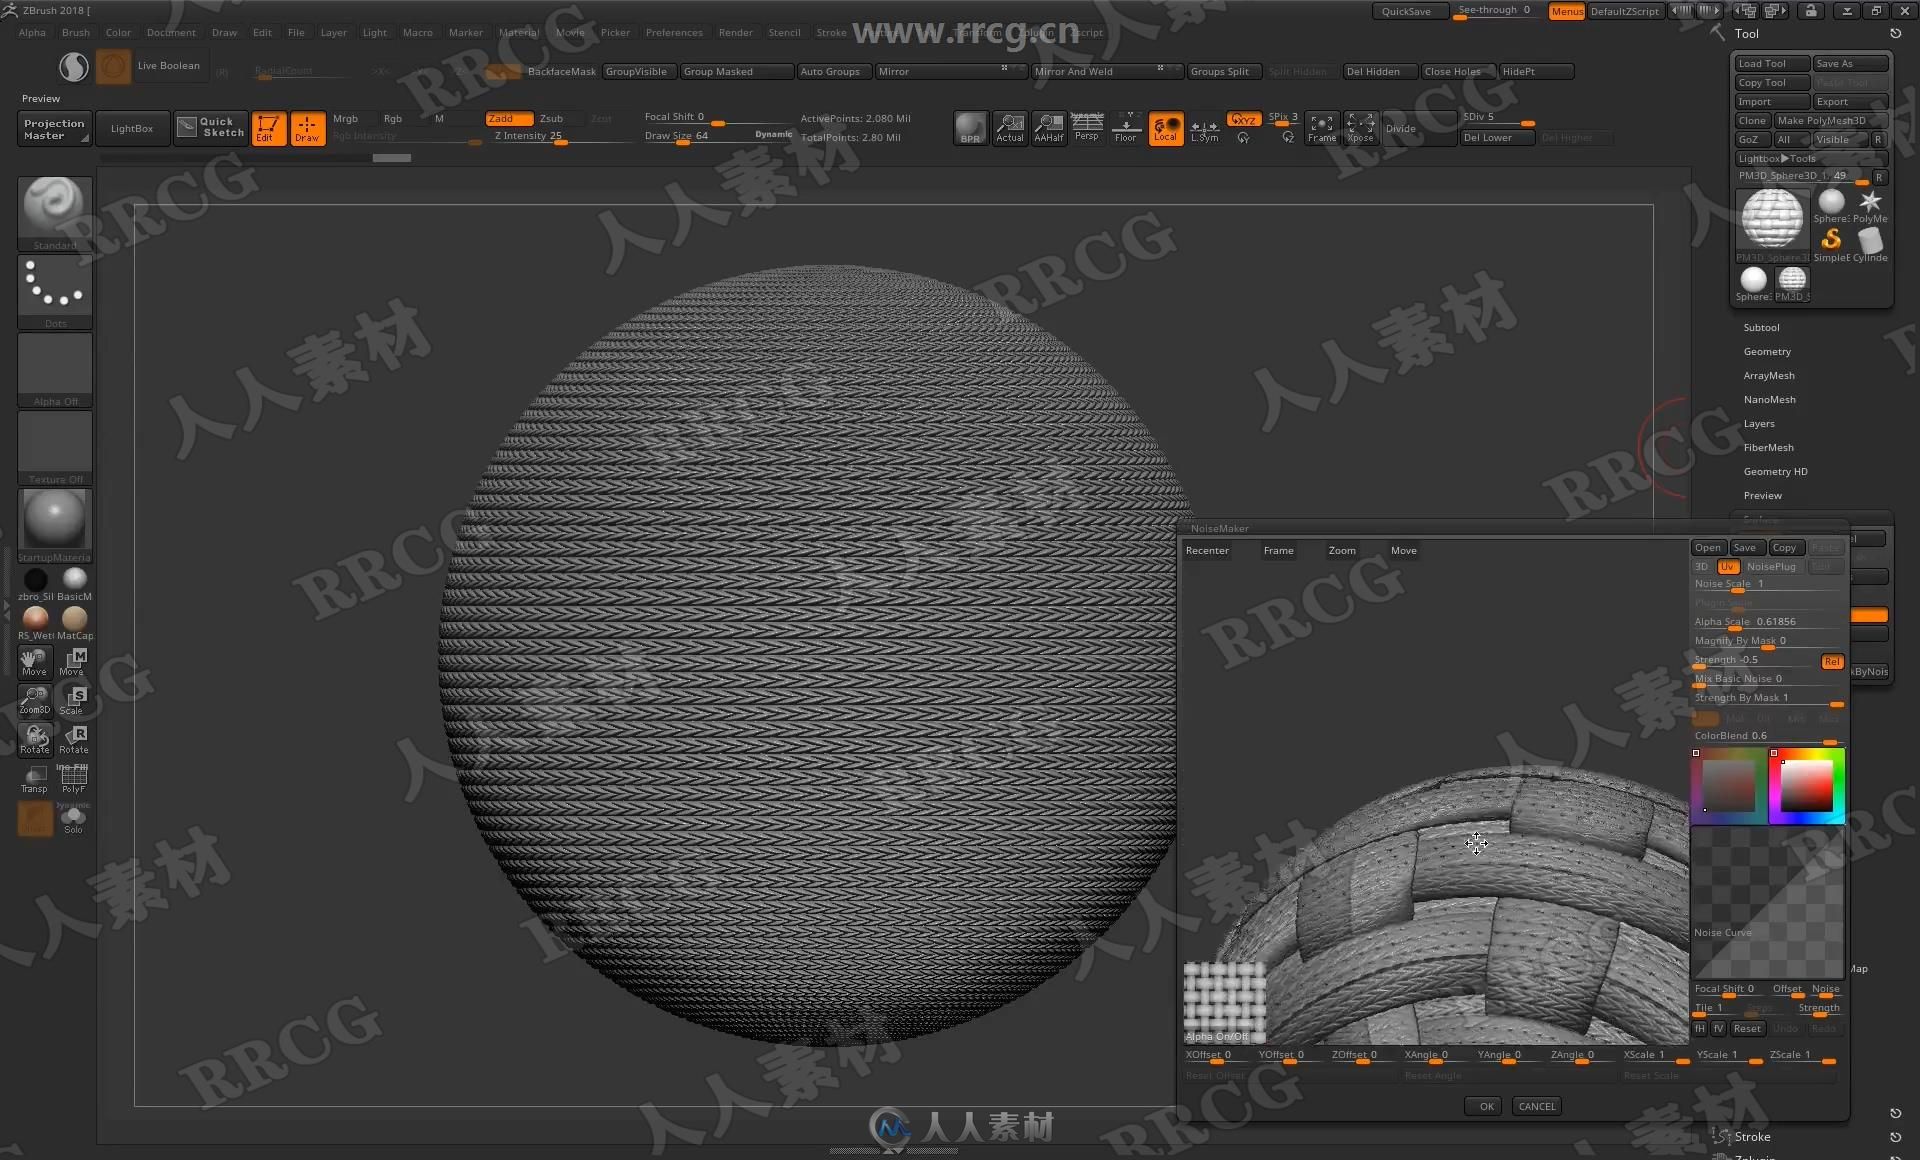Viewport: 1920px width, 1160px height.
Task: Toggle Mrgb channel mode
Action: 345,118
